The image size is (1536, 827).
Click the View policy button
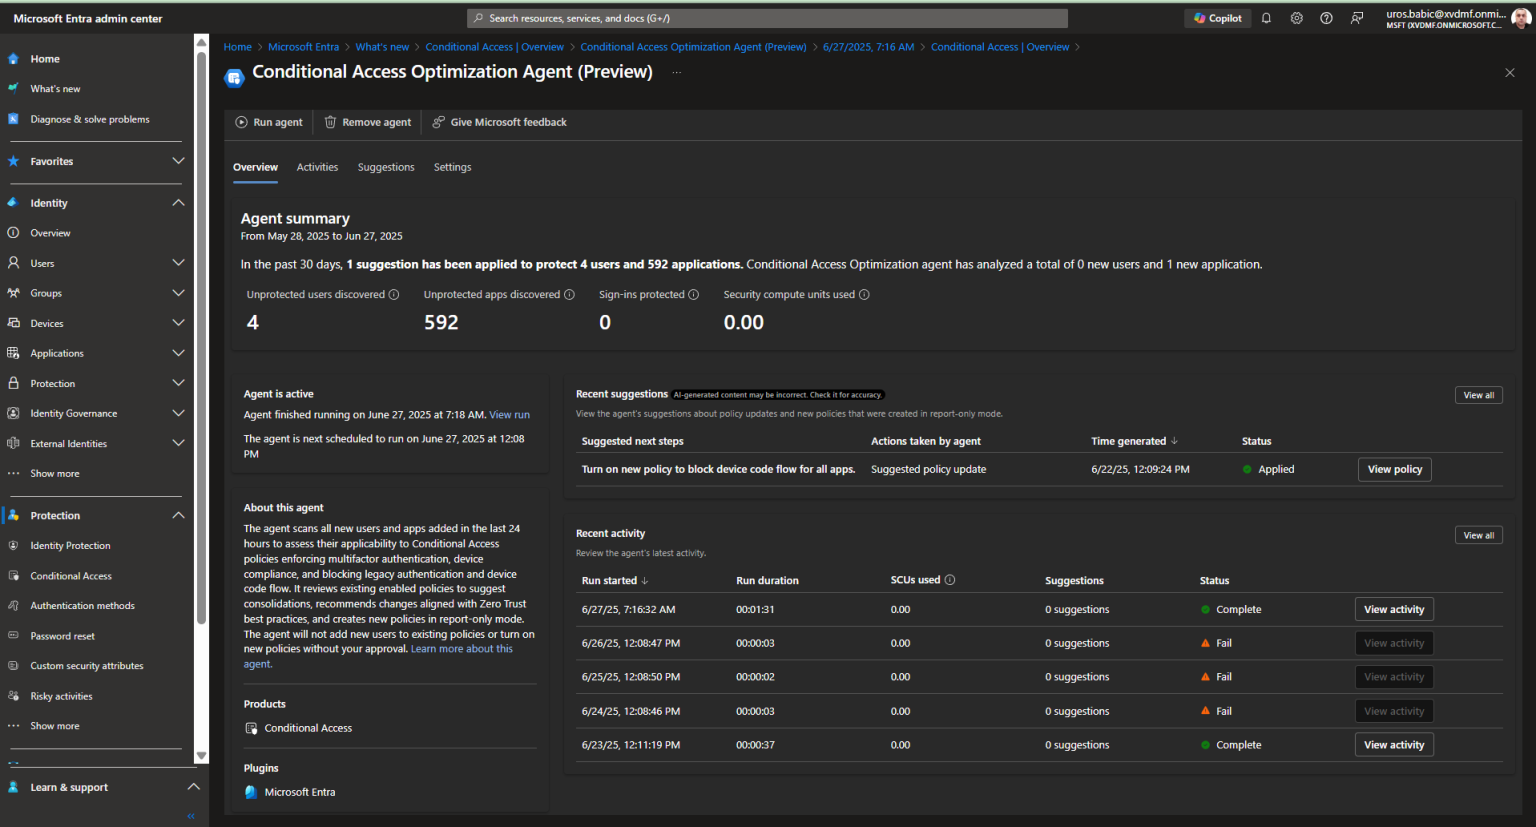click(1394, 468)
